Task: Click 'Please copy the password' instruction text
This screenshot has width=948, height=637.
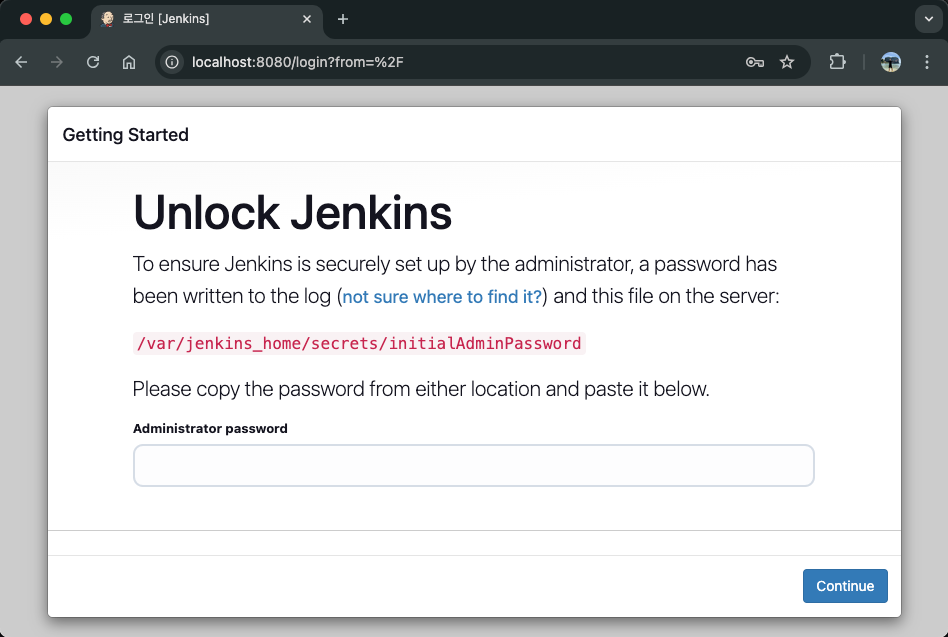Action: pyautogui.click(x=421, y=389)
